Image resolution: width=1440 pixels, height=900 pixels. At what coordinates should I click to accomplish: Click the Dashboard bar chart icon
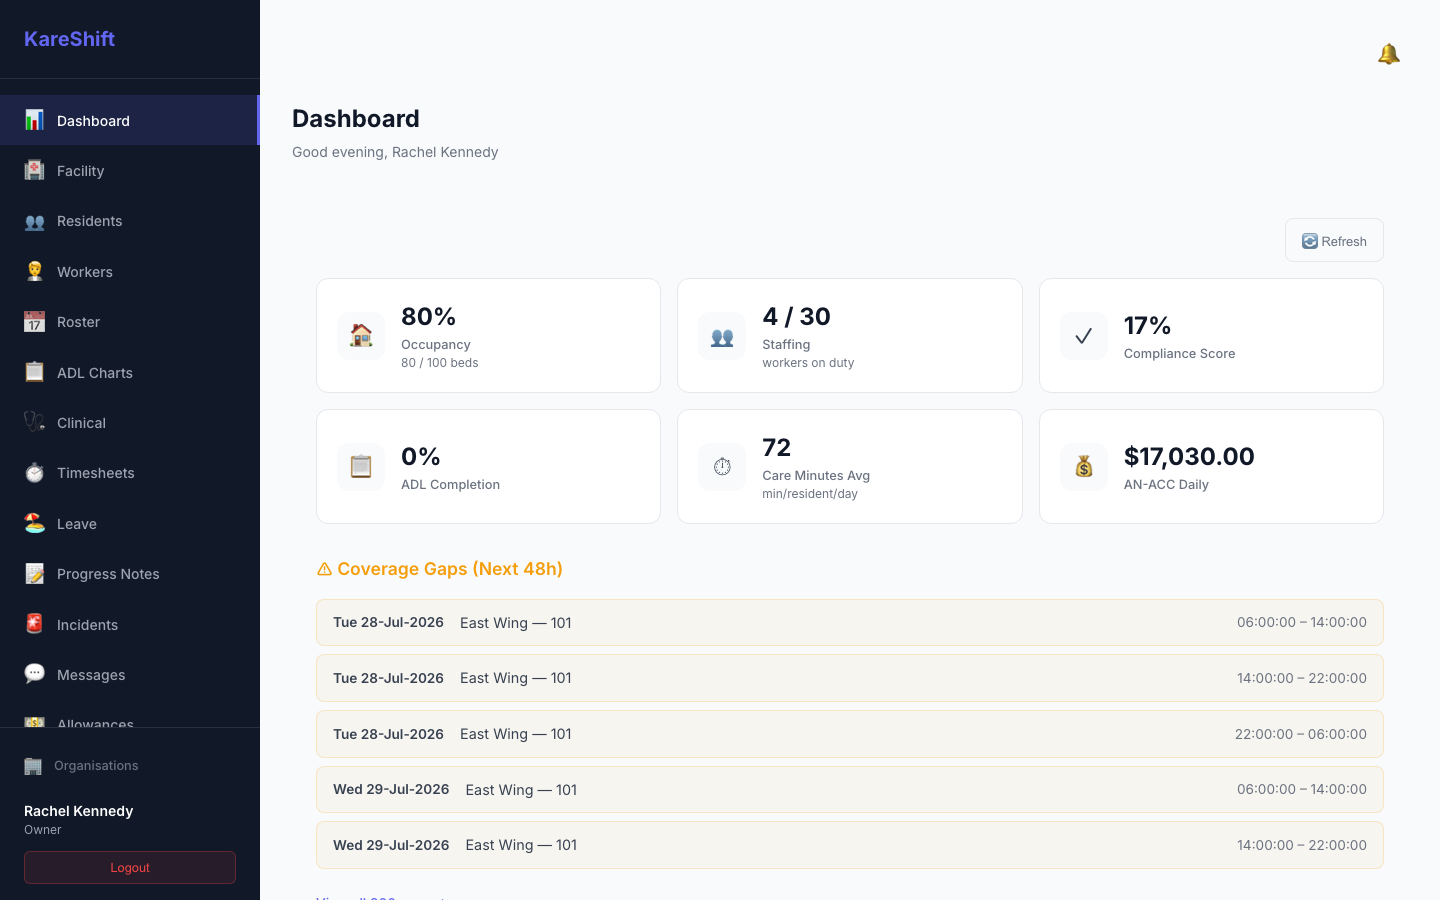point(34,120)
